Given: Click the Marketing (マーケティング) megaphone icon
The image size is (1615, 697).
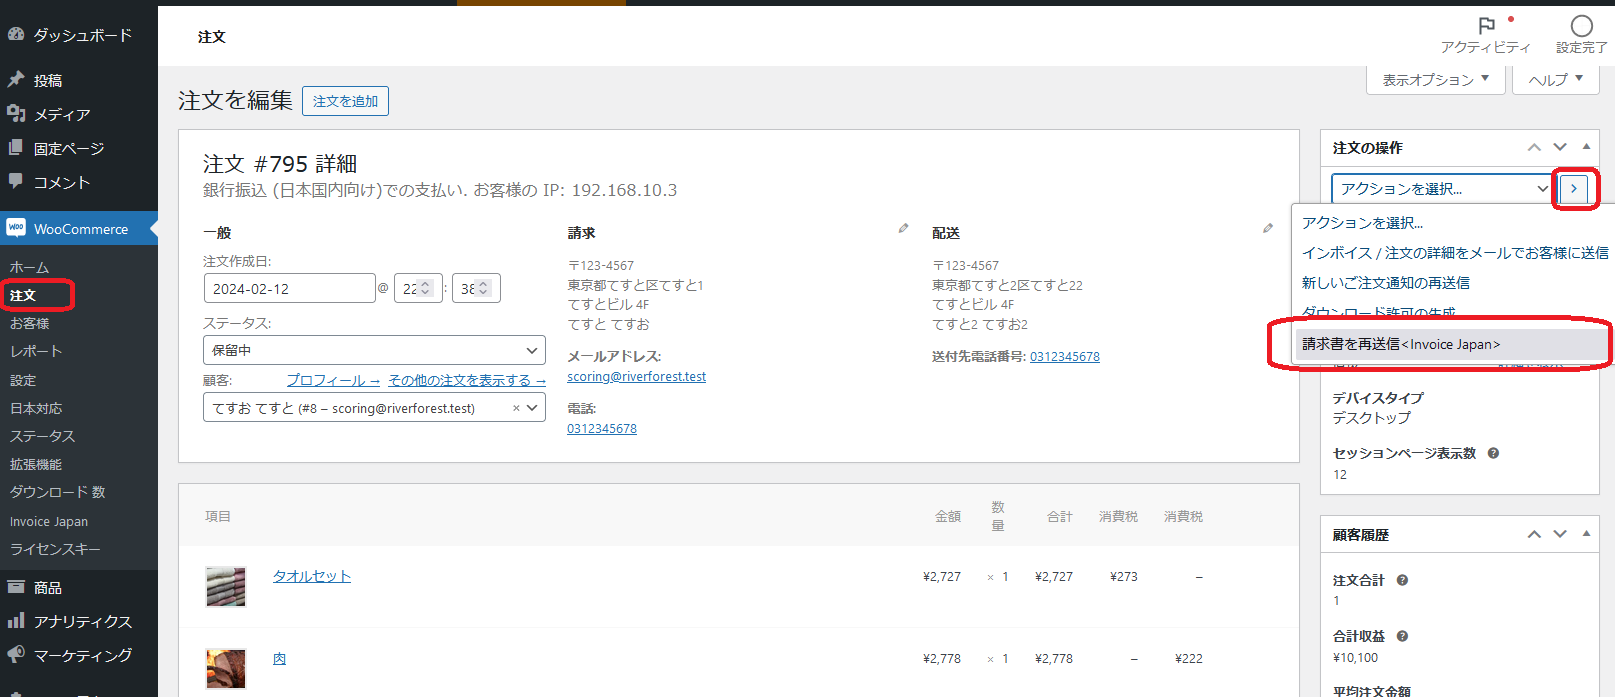Looking at the screenshot, I should point(16,655).
